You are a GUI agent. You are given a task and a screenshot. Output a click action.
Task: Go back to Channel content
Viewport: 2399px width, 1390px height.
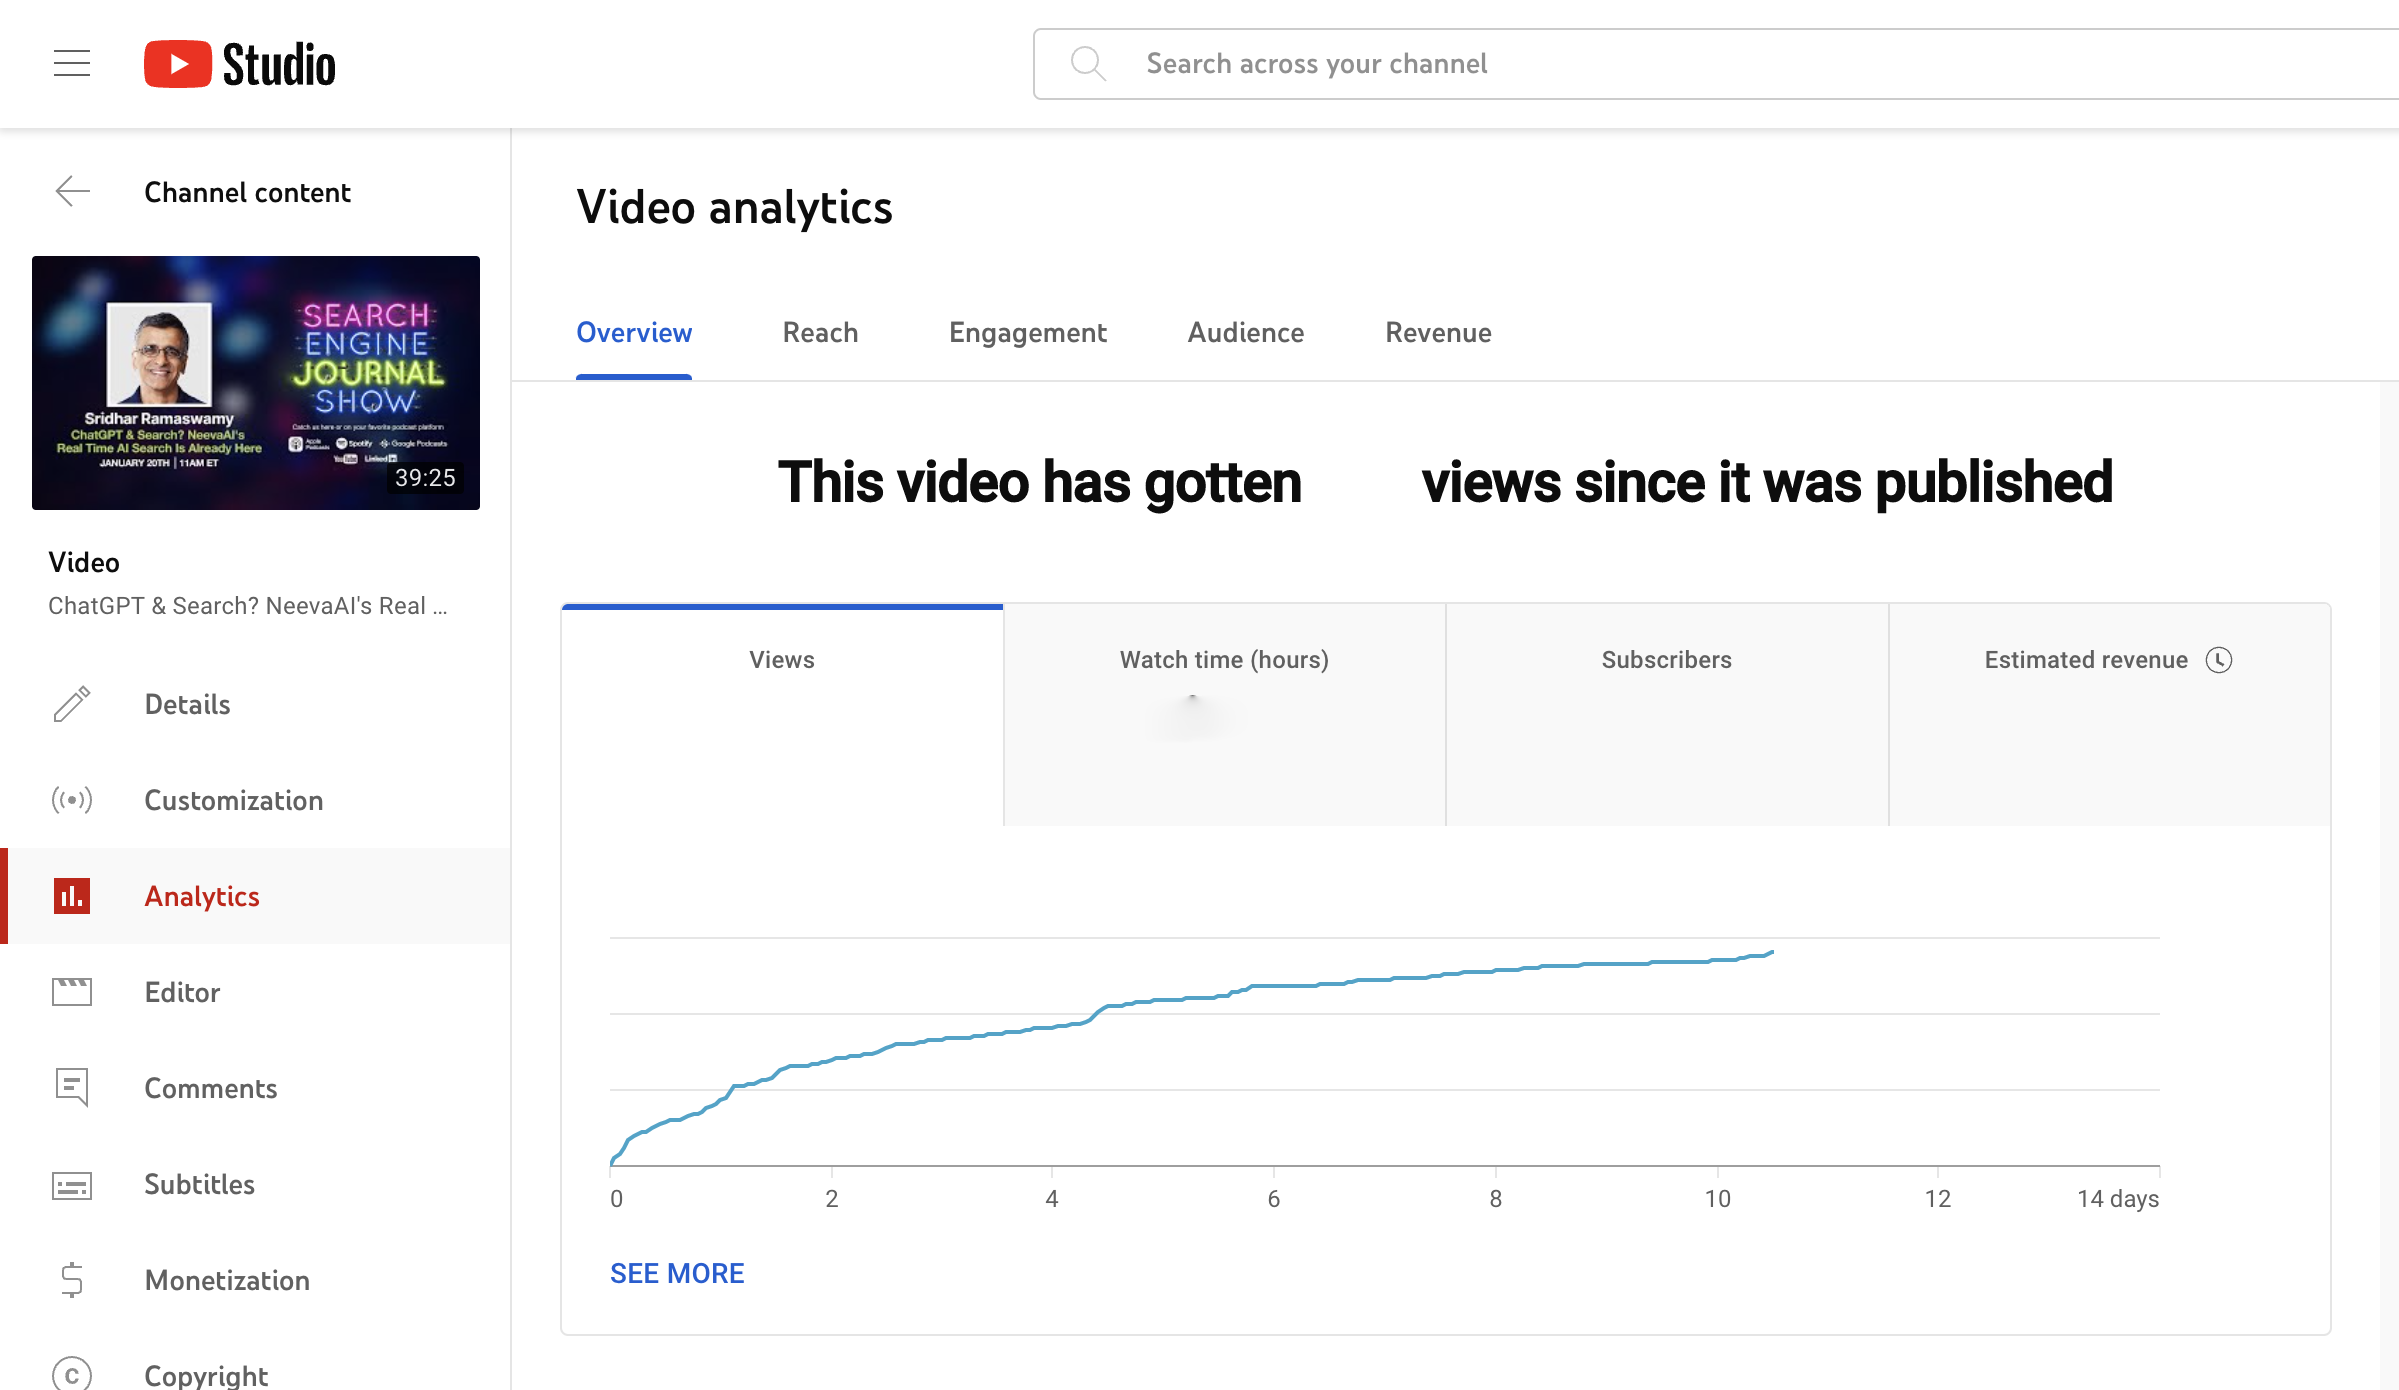point(72,192)
